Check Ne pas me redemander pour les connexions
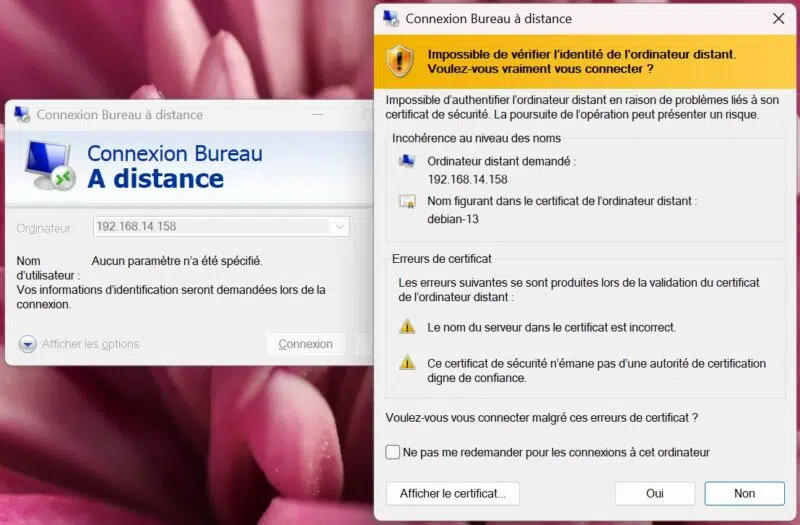 click(392, 452)
